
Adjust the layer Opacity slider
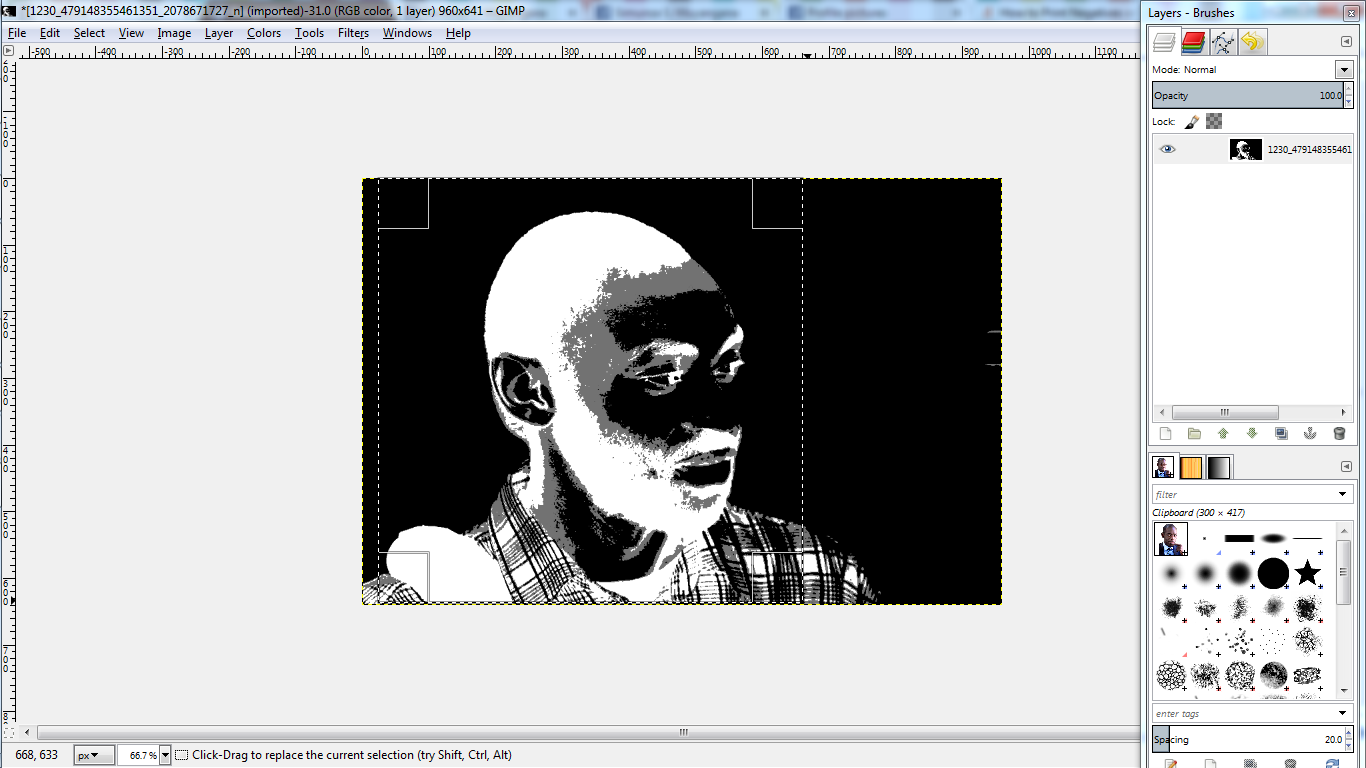(1248, 95)
